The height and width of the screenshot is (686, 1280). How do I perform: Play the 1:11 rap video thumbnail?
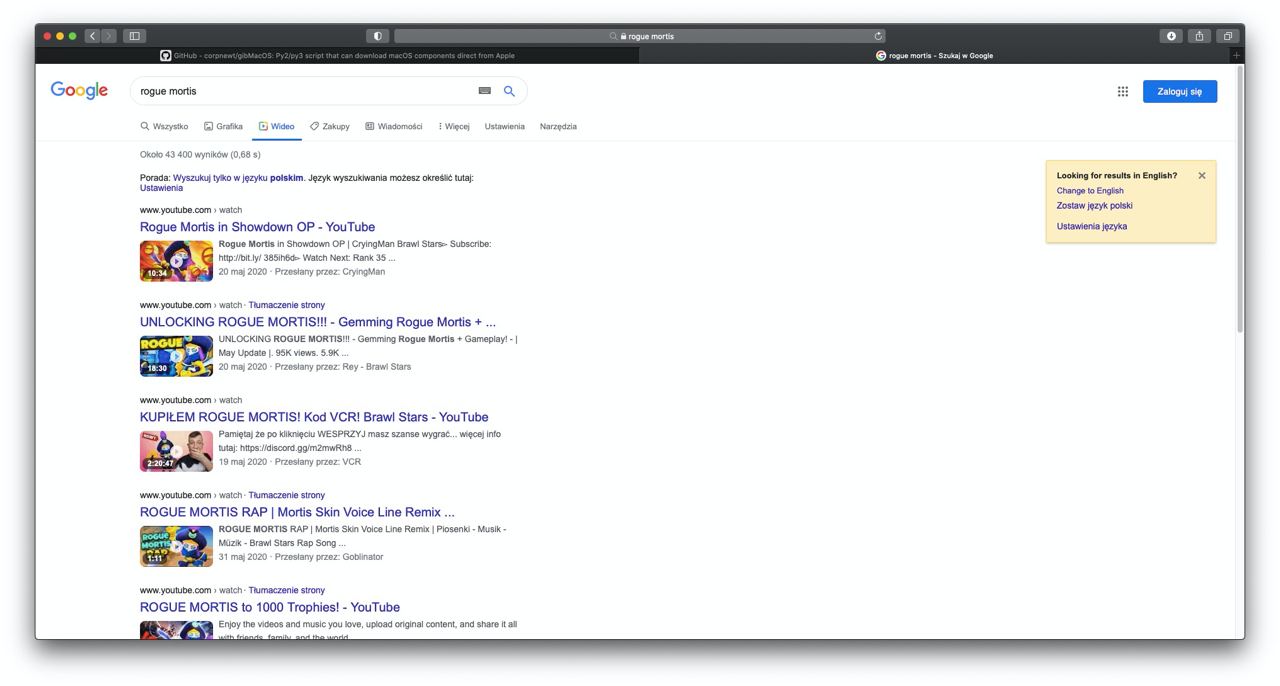click(x=176, y=546)
